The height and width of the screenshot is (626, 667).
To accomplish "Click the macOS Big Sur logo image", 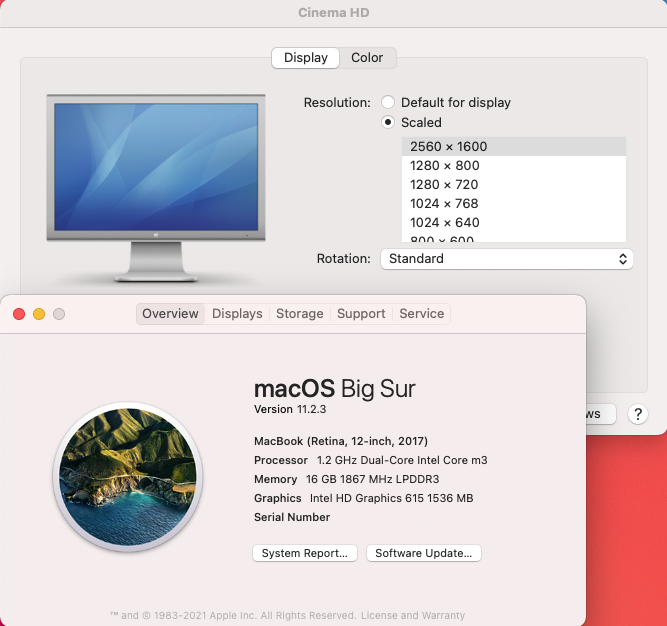I will [128, 477].
